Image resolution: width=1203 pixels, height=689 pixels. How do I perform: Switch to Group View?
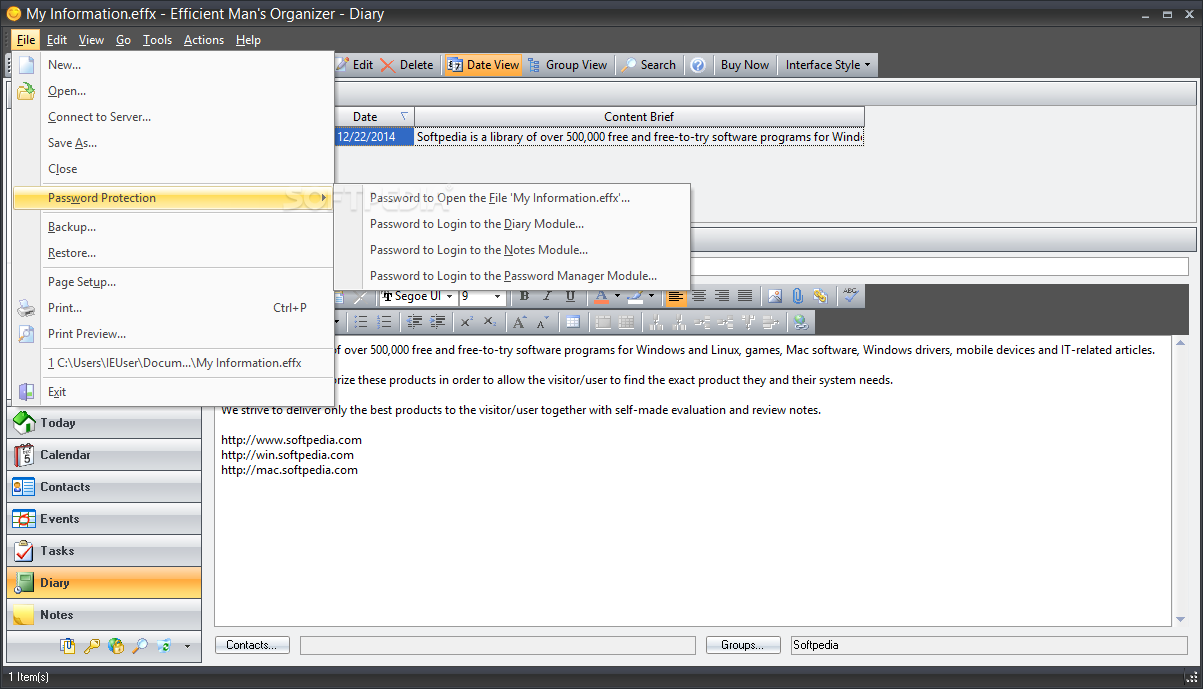click(567, 65)
